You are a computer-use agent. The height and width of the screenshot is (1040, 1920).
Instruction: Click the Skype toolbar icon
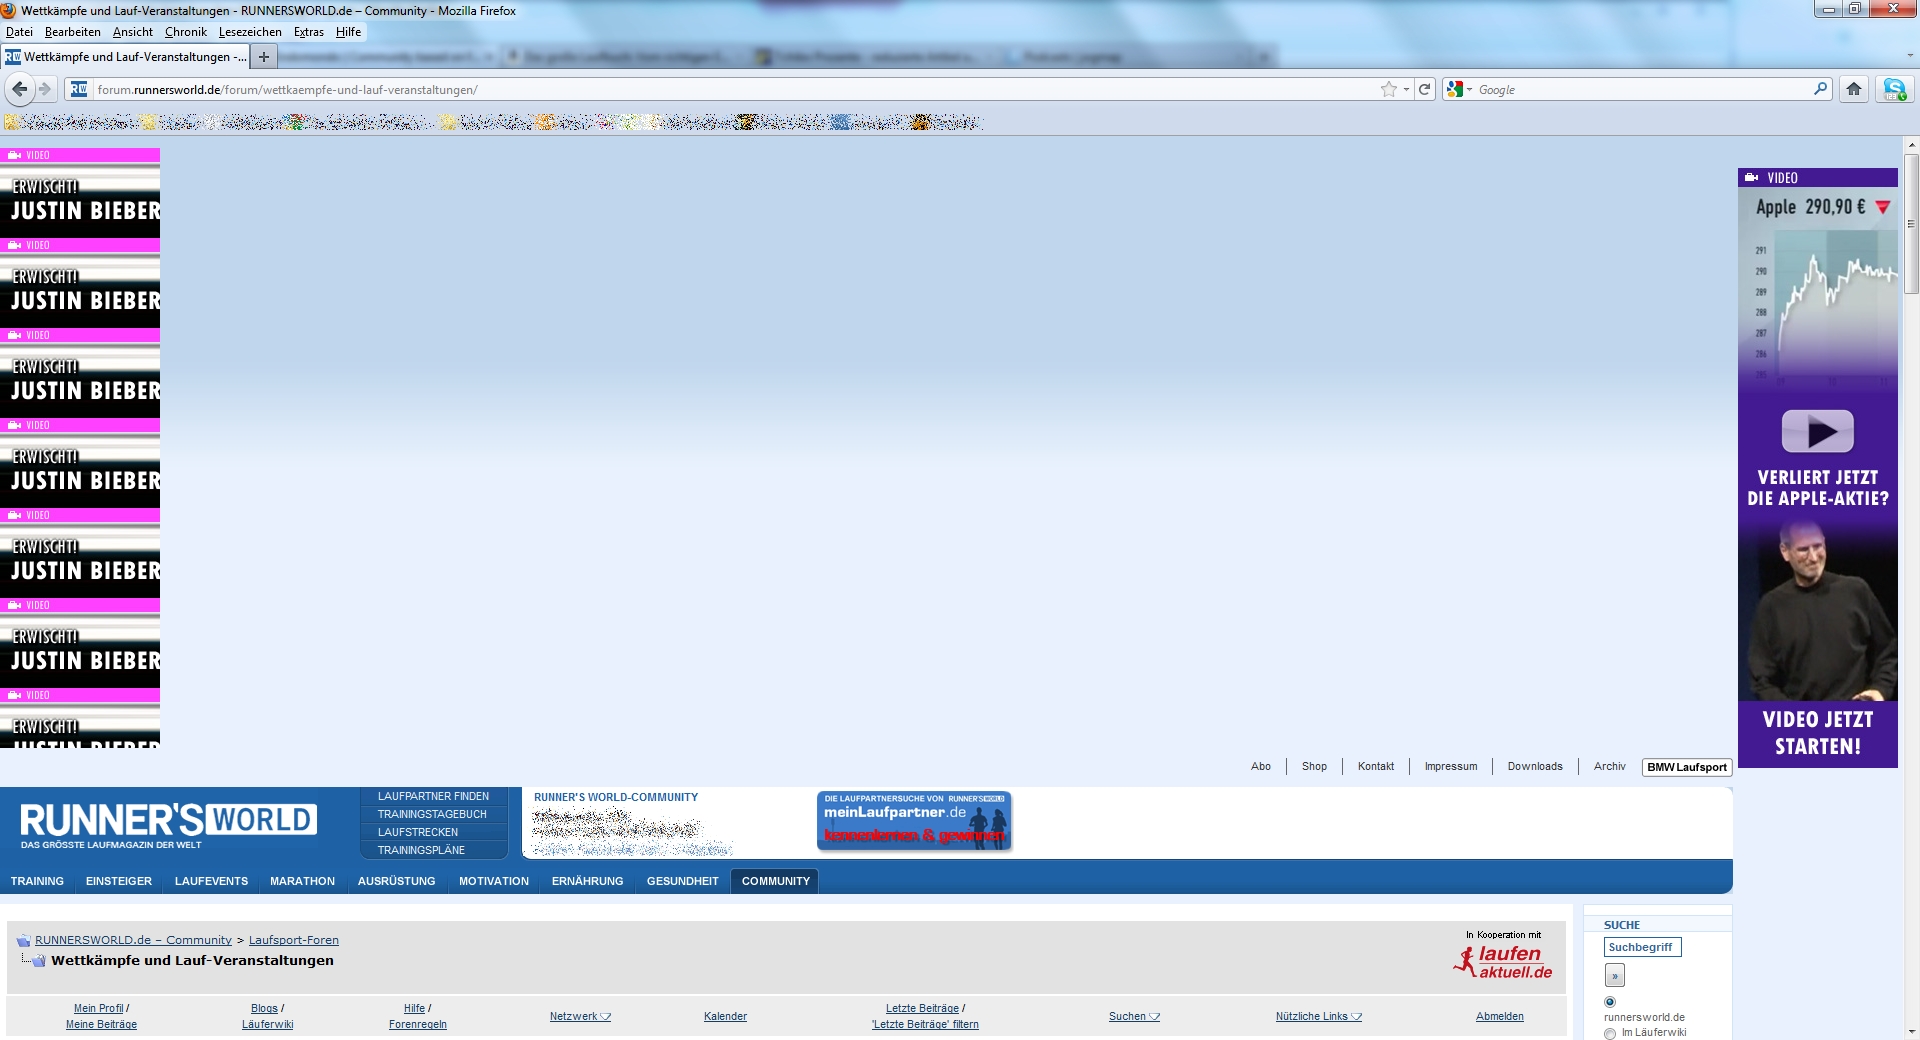[1894, 89]
